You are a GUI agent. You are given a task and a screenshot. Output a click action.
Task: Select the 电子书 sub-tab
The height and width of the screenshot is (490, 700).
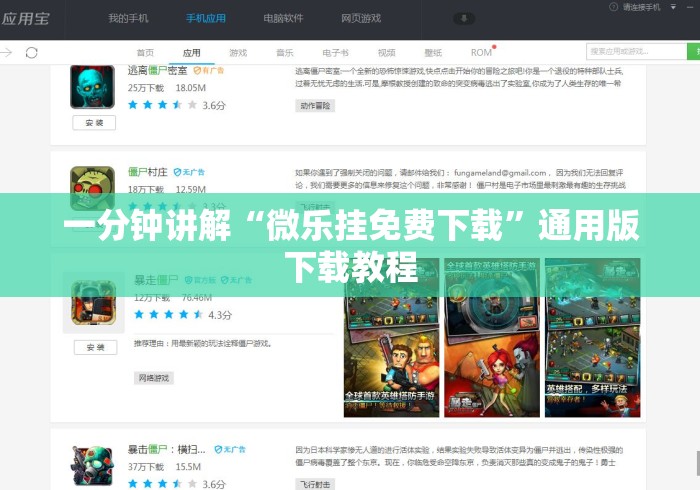[x=335, y=53]
